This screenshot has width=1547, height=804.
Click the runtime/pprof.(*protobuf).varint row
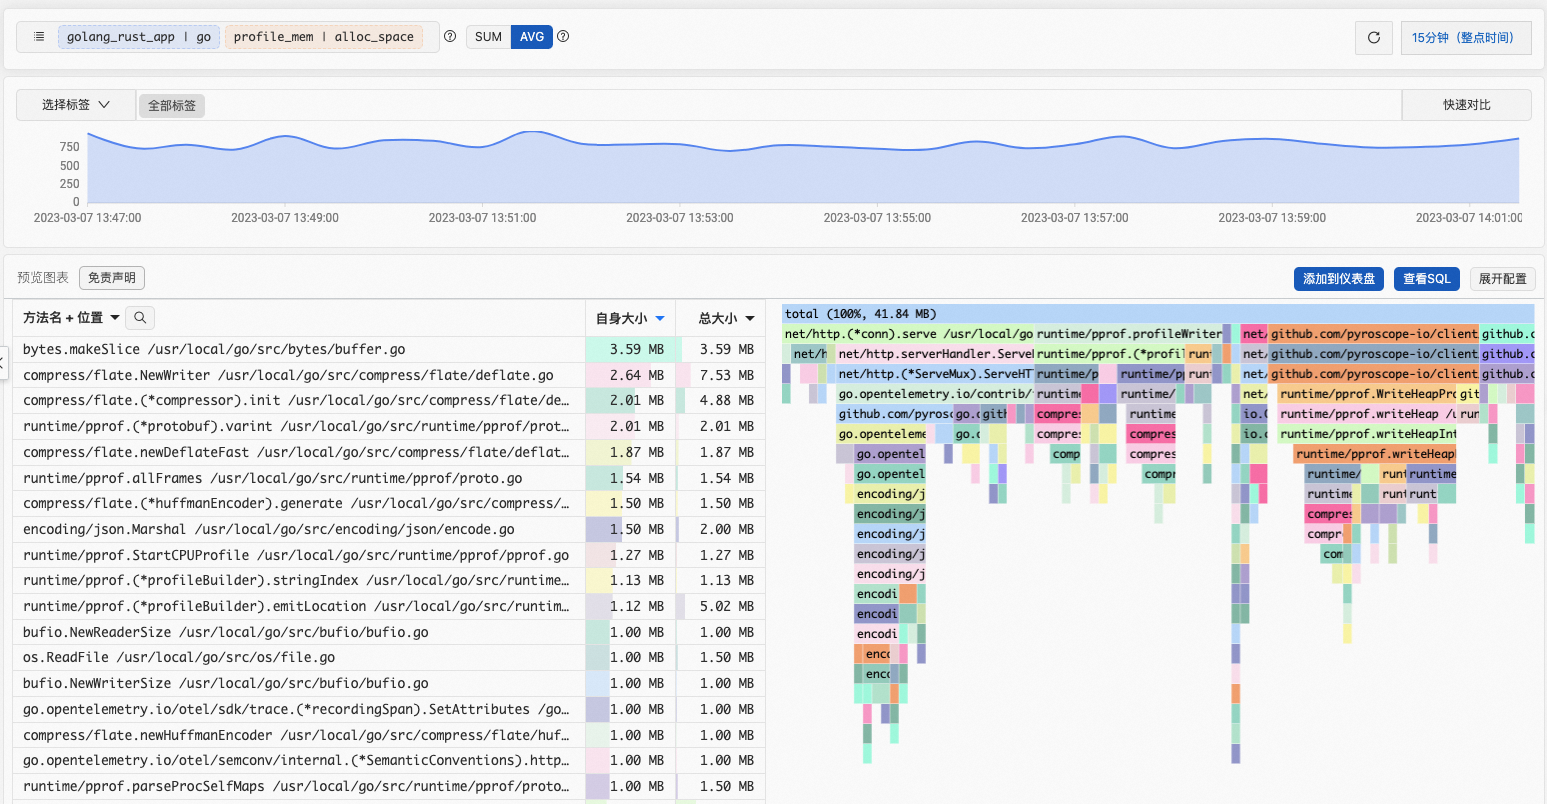[x=389, y=426]
